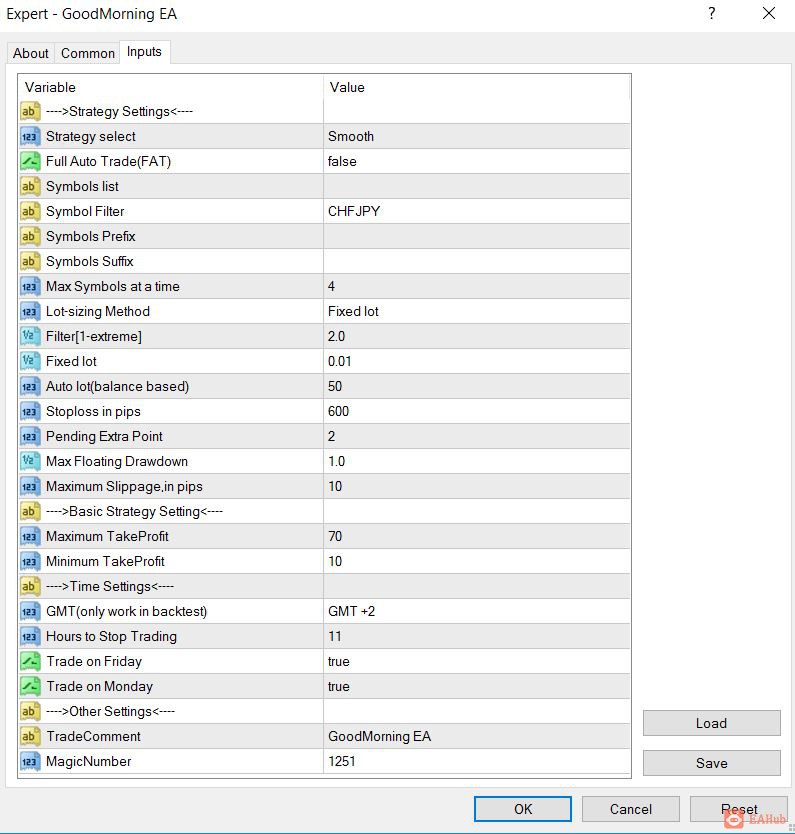Click the string icon beside Symbol Filter
Screen dimensions: 795x834
coord(30,211)
